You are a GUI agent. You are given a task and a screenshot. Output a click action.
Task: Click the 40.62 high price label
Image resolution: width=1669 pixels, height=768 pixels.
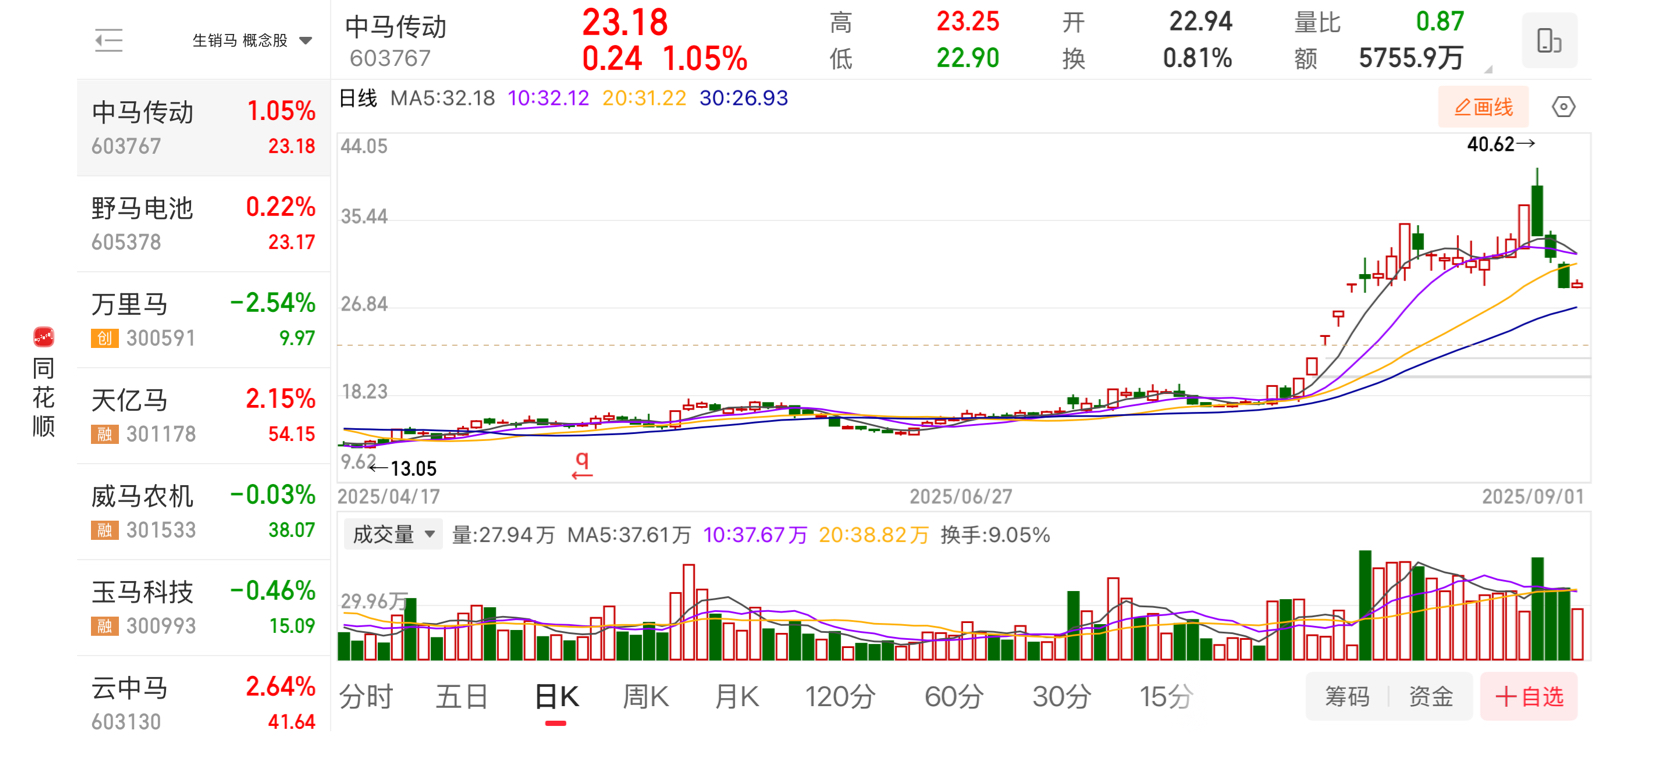(1490, 145)
